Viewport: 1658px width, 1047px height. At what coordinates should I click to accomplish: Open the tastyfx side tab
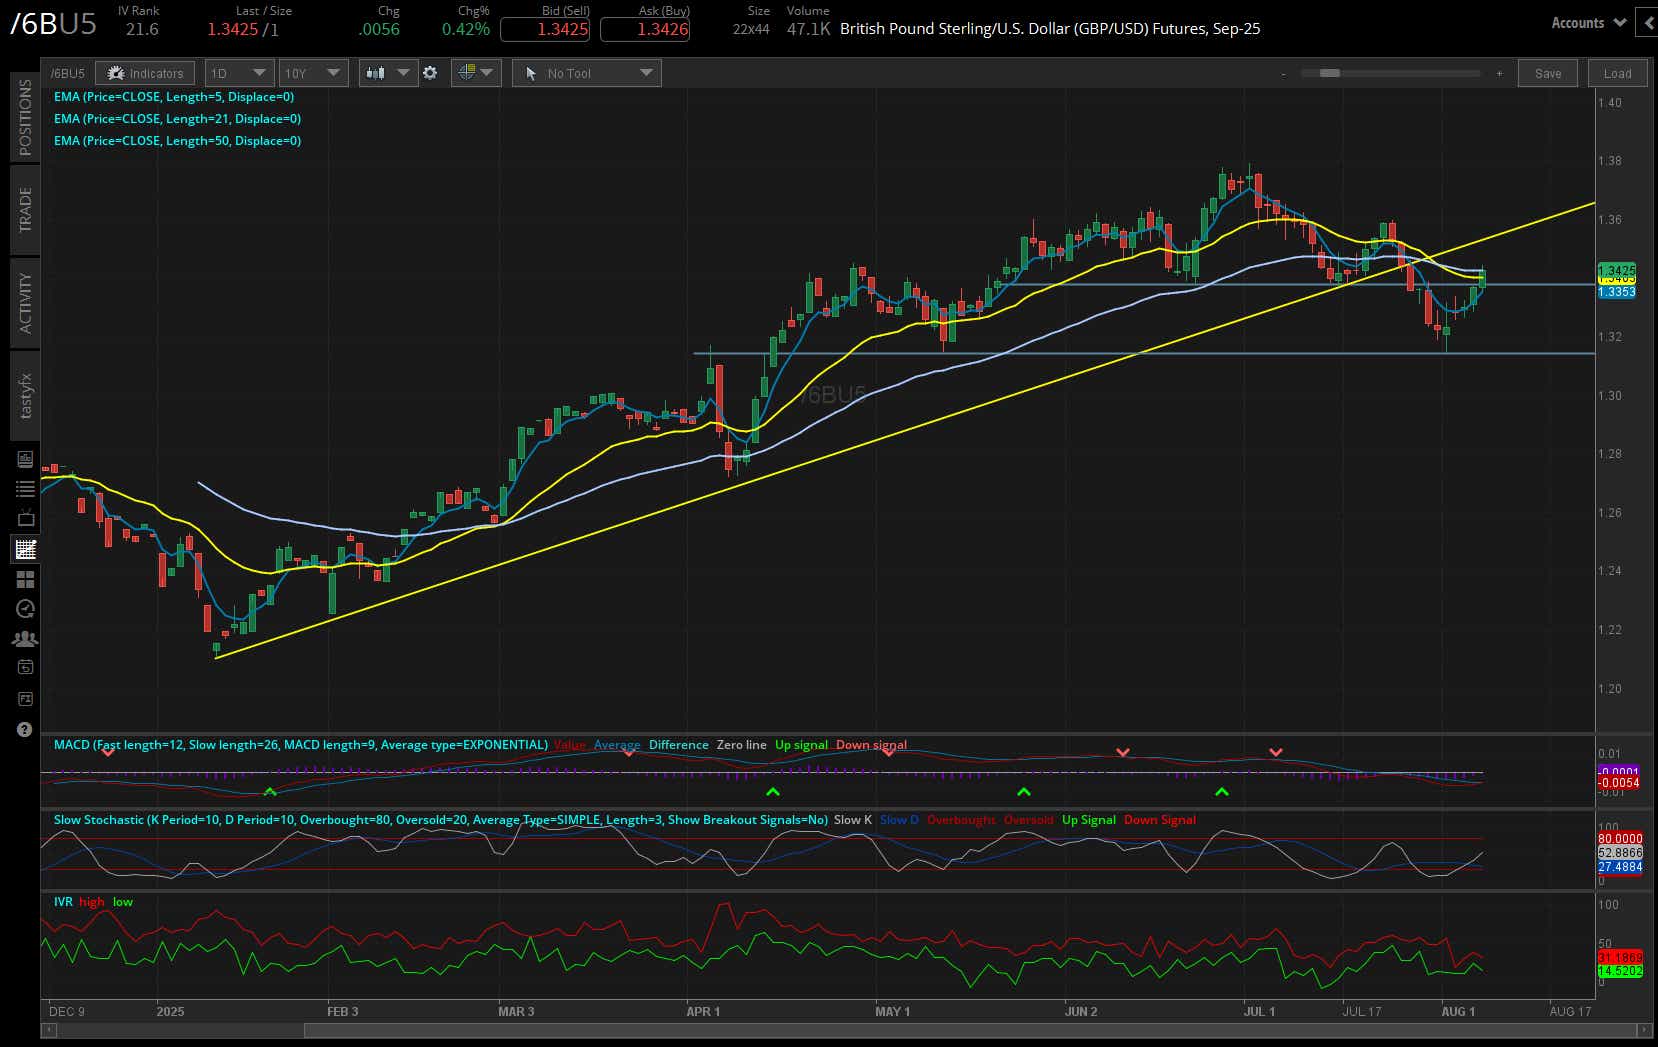(25, 395)
